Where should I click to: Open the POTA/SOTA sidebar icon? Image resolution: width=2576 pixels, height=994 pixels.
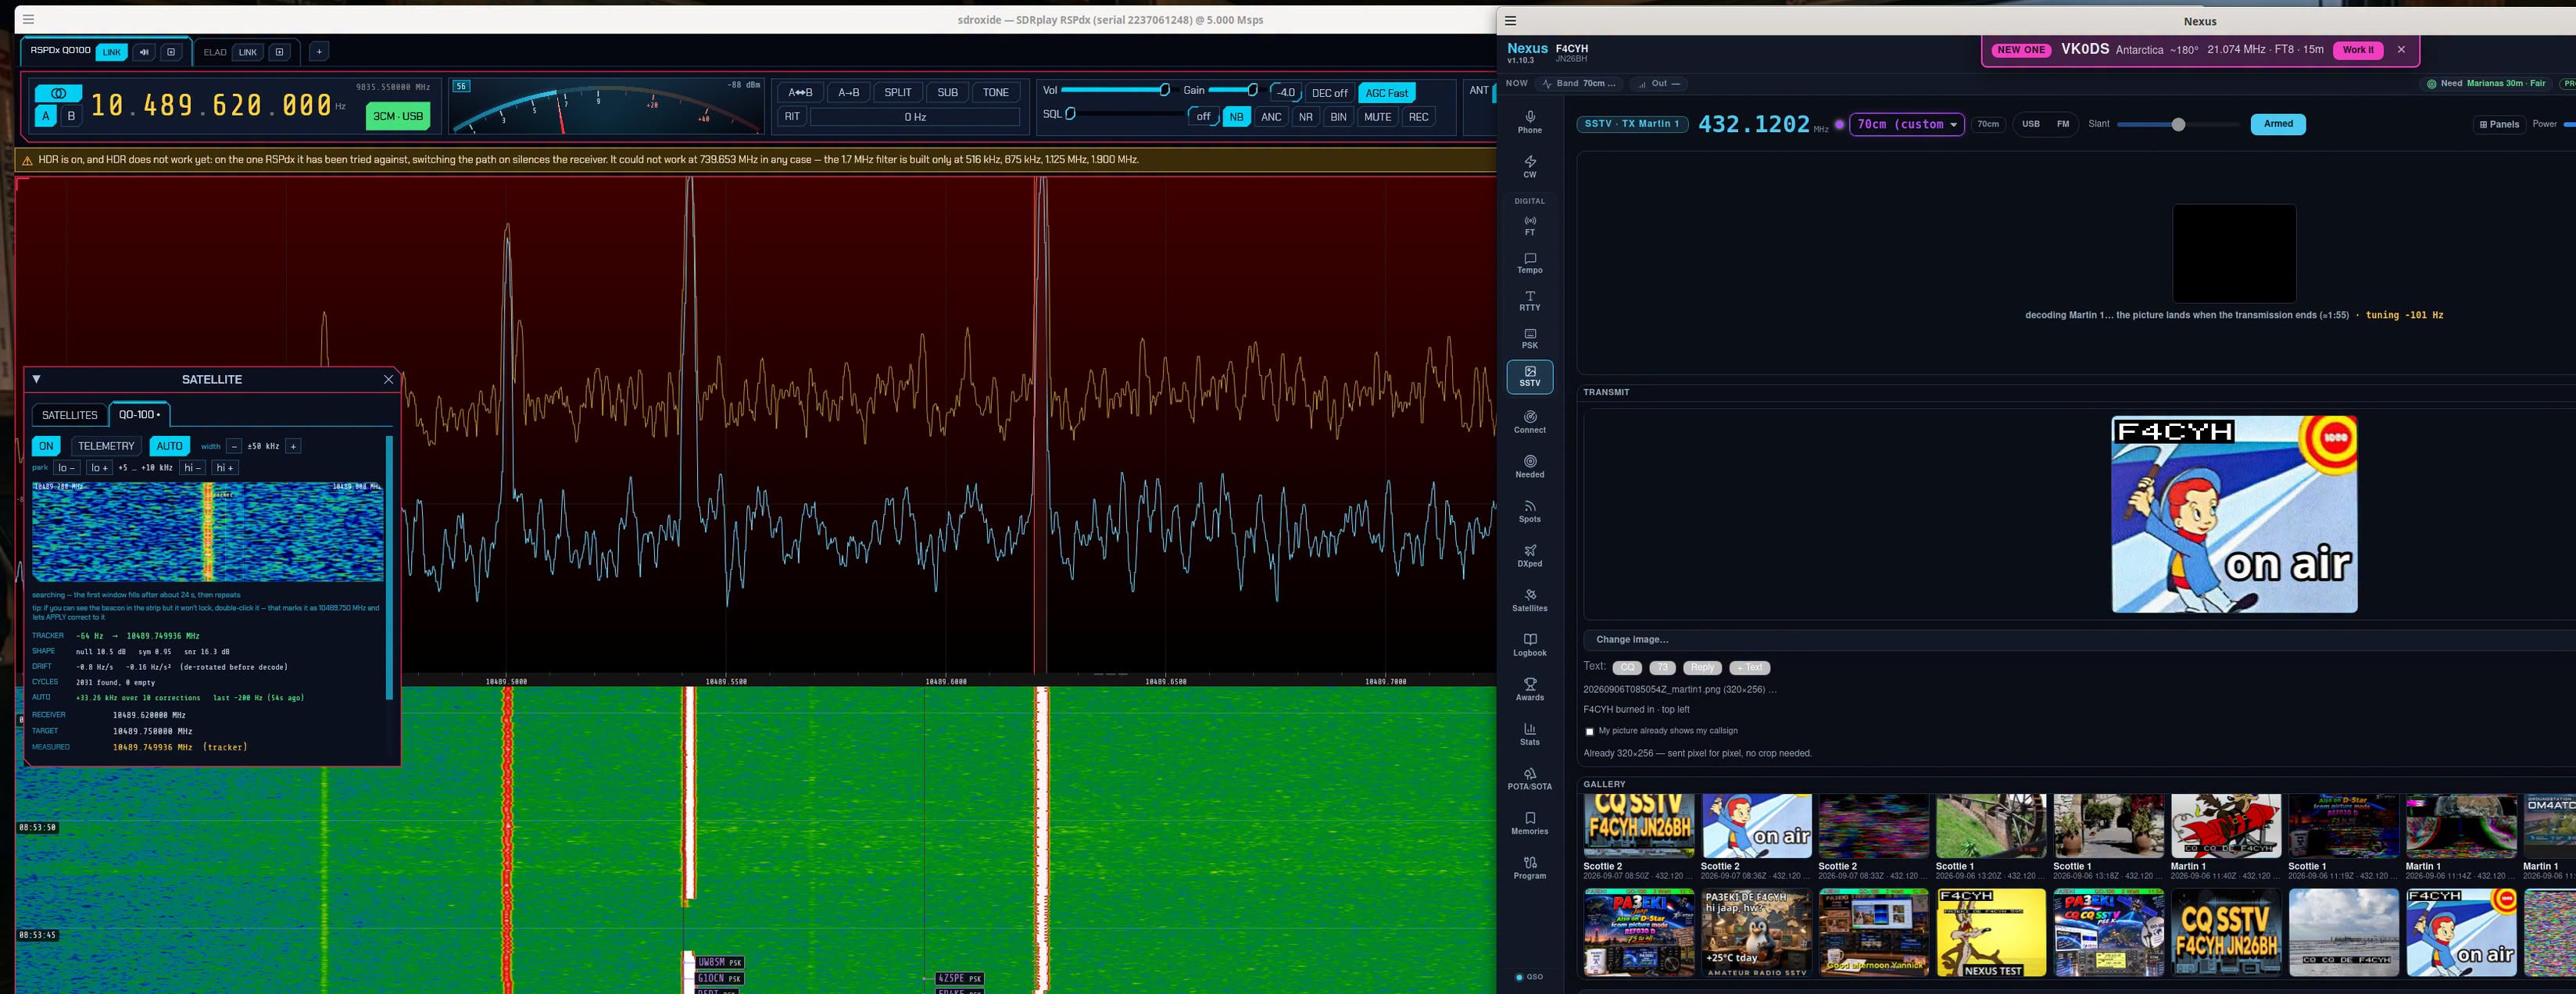(x=1529, y=779)
